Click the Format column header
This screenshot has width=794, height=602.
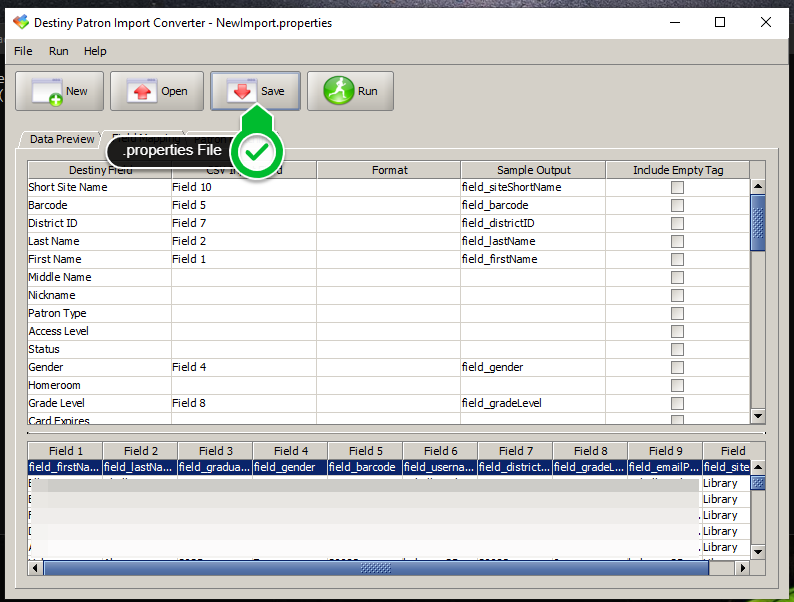[389, 170]
